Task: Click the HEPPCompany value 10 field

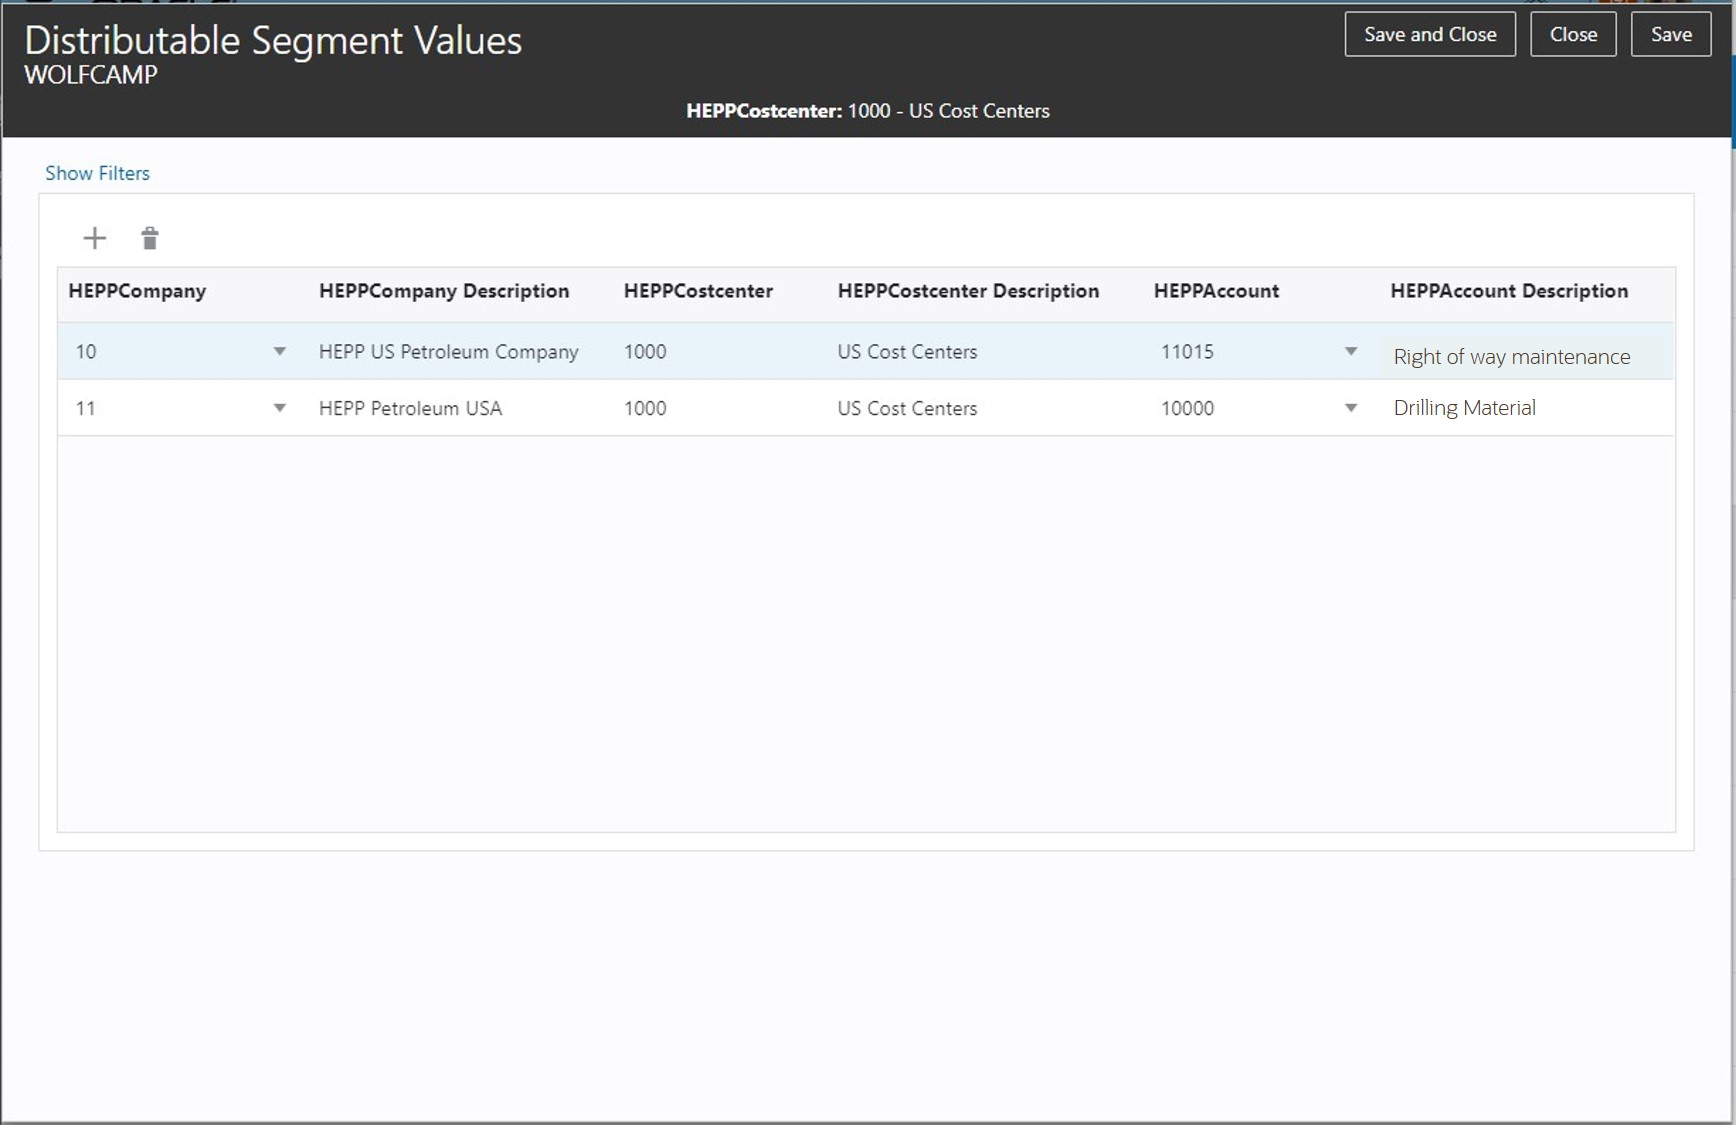Action: click(180, 351)
